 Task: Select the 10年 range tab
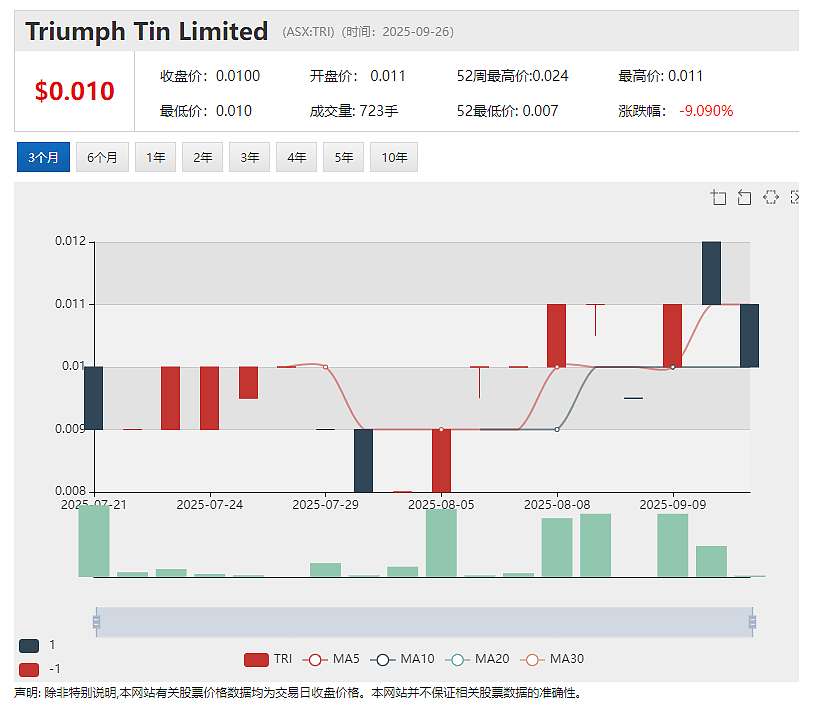tap(394, 157)
